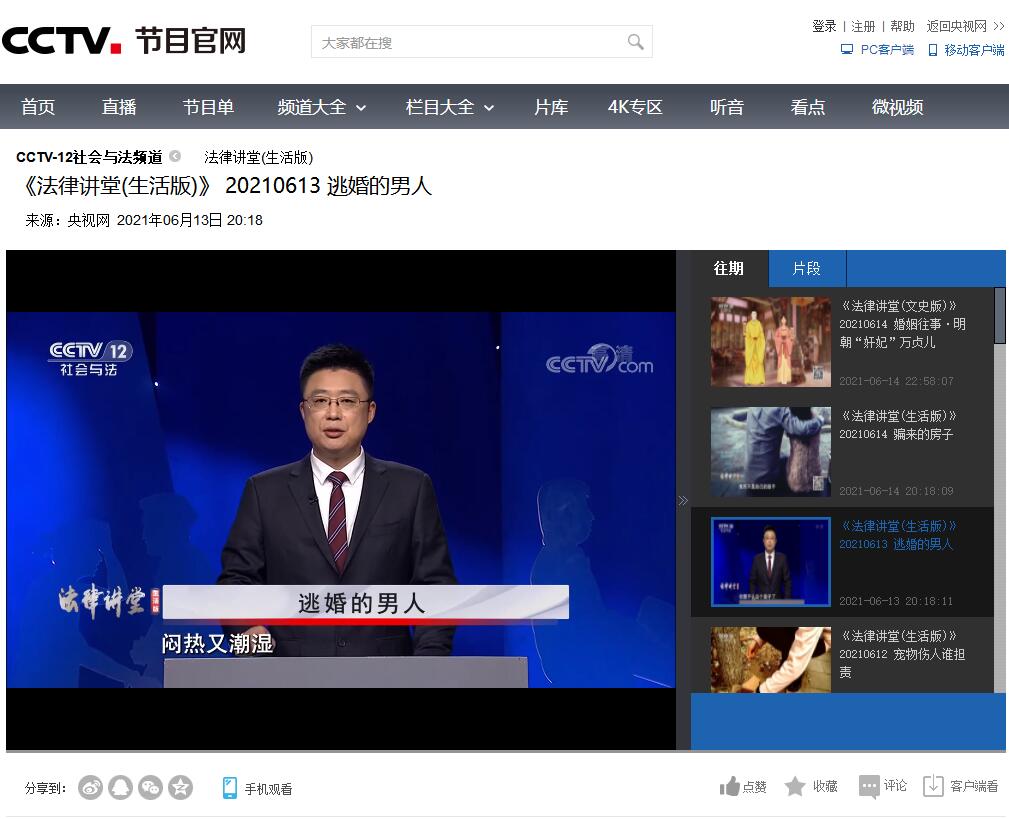
Task: Open the PC客户端 link
Action: coord(878,50)
